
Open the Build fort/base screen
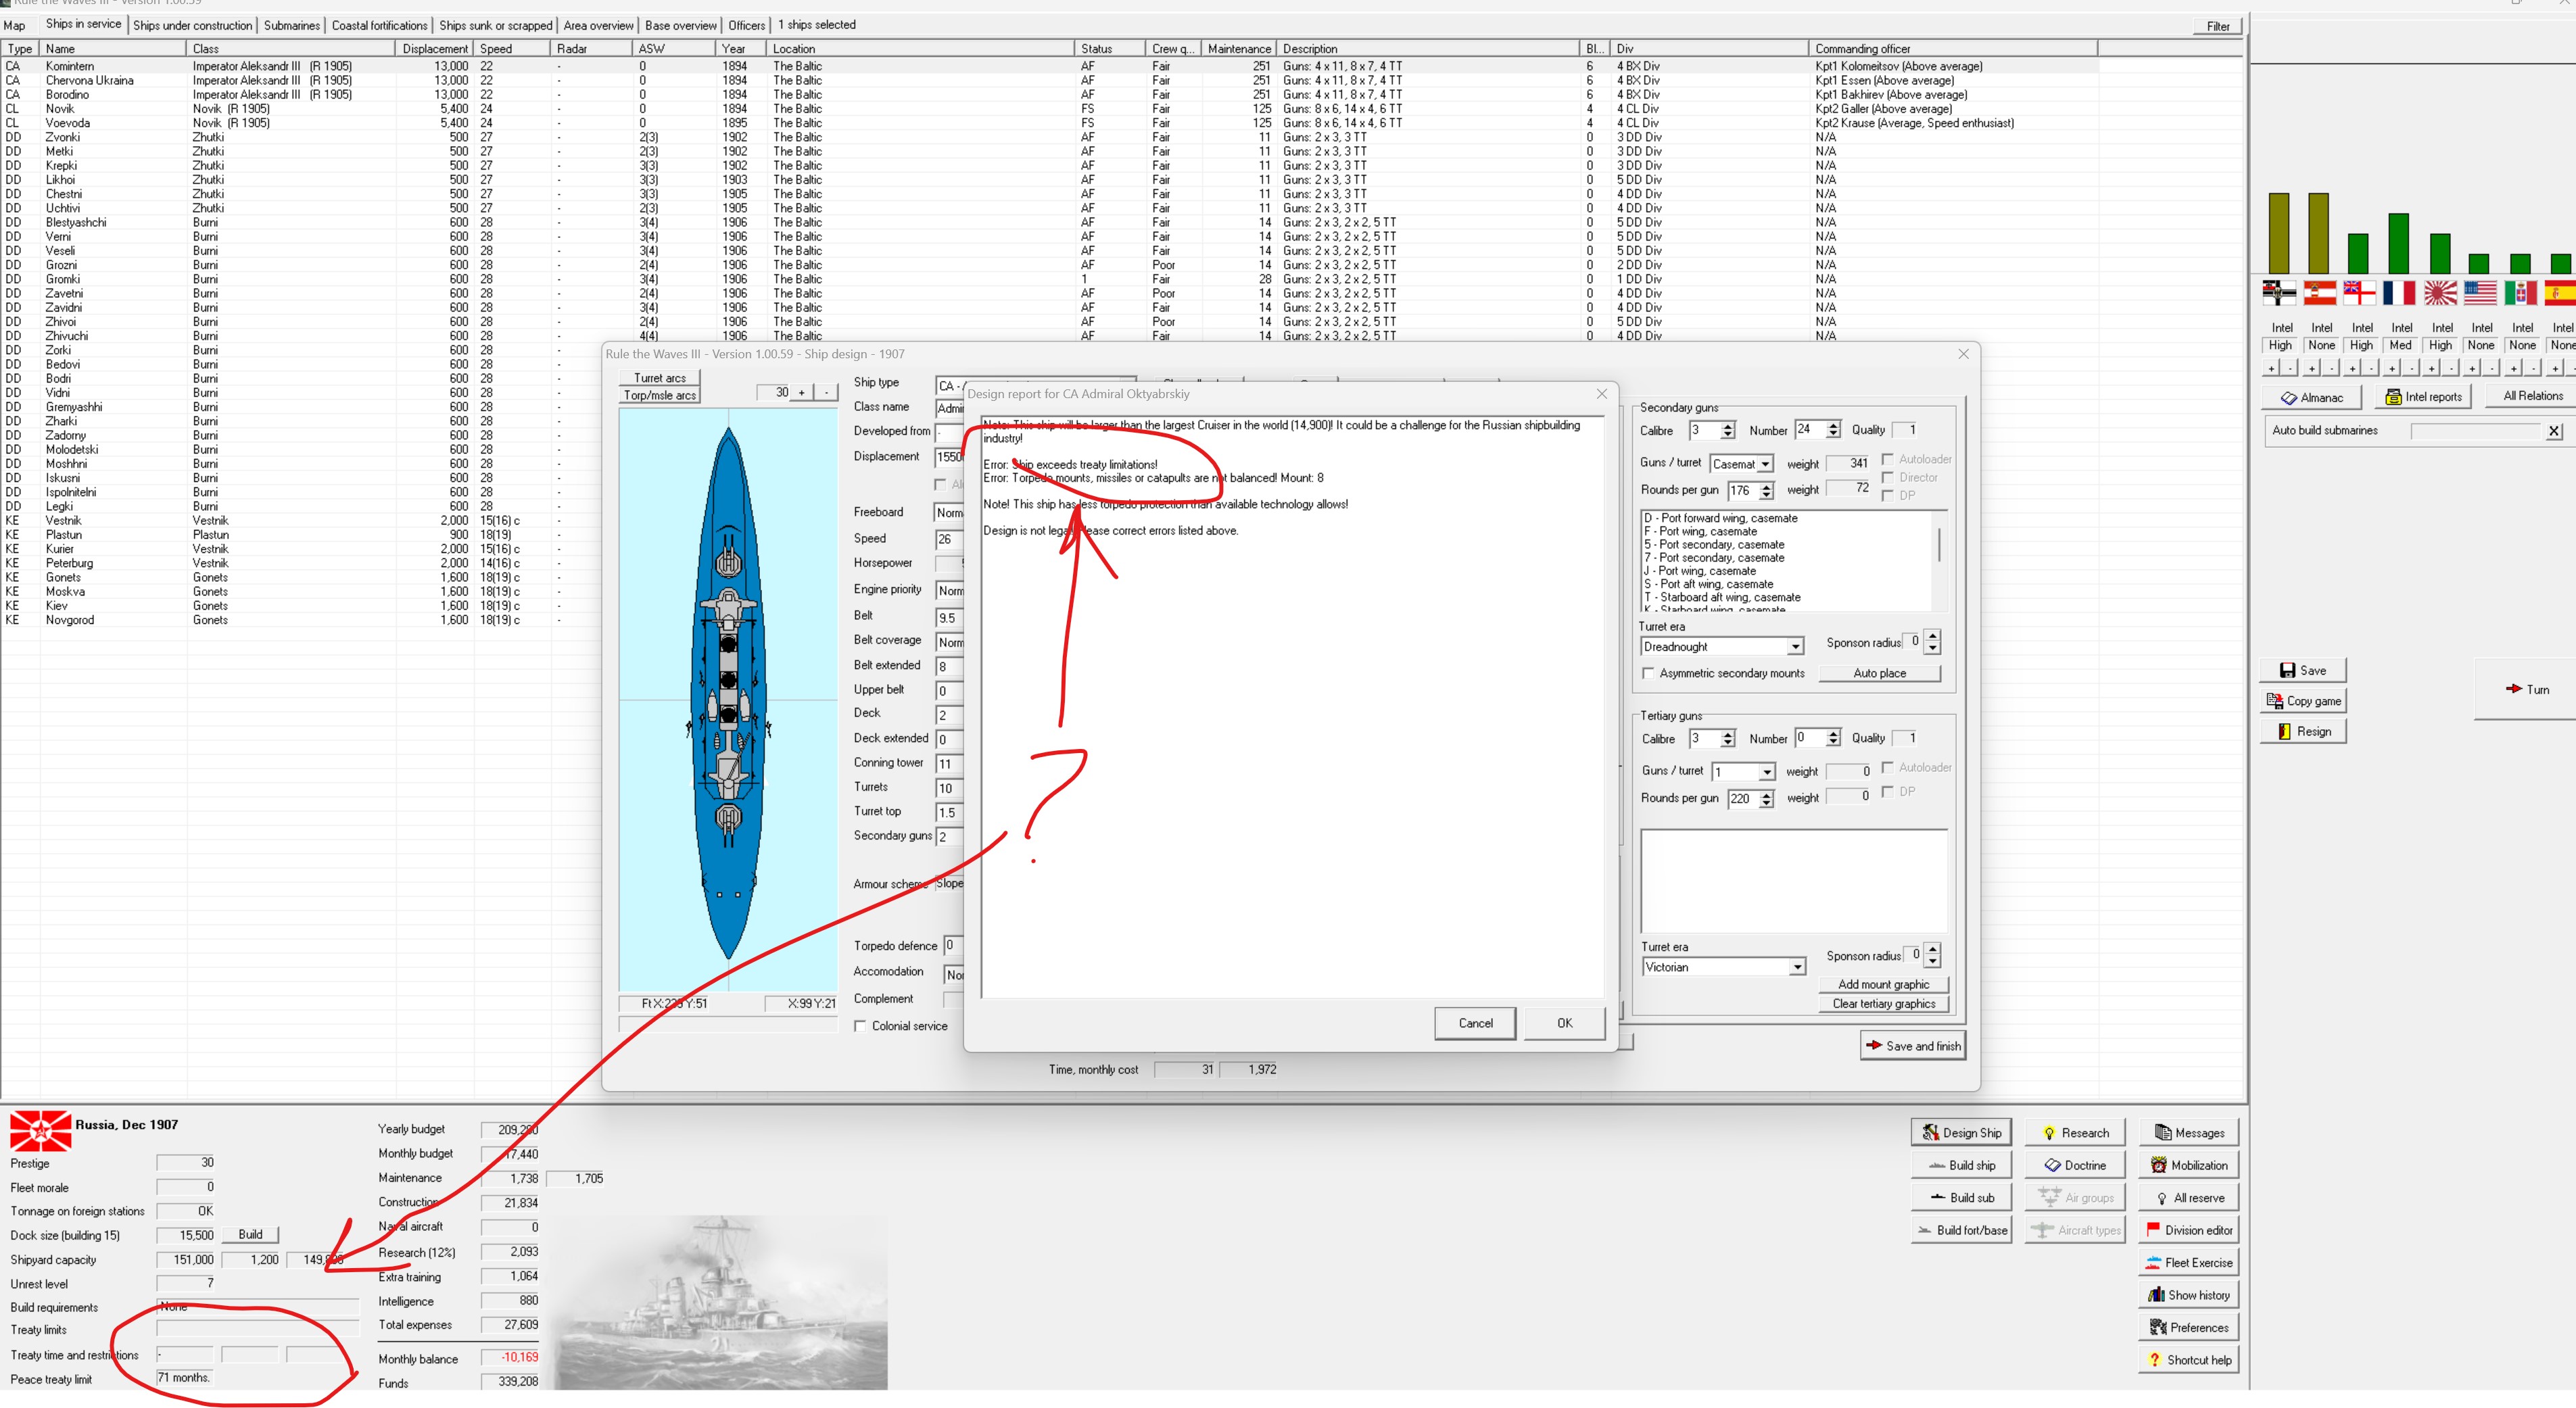pos(1961,1230)
